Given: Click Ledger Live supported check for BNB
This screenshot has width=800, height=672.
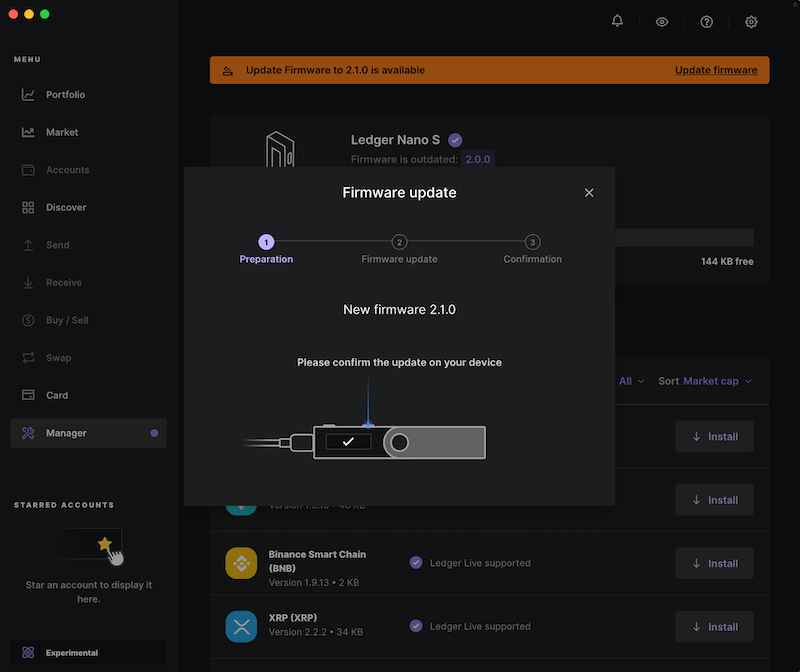Looking at the screenshot, I should tap(416, 563).
